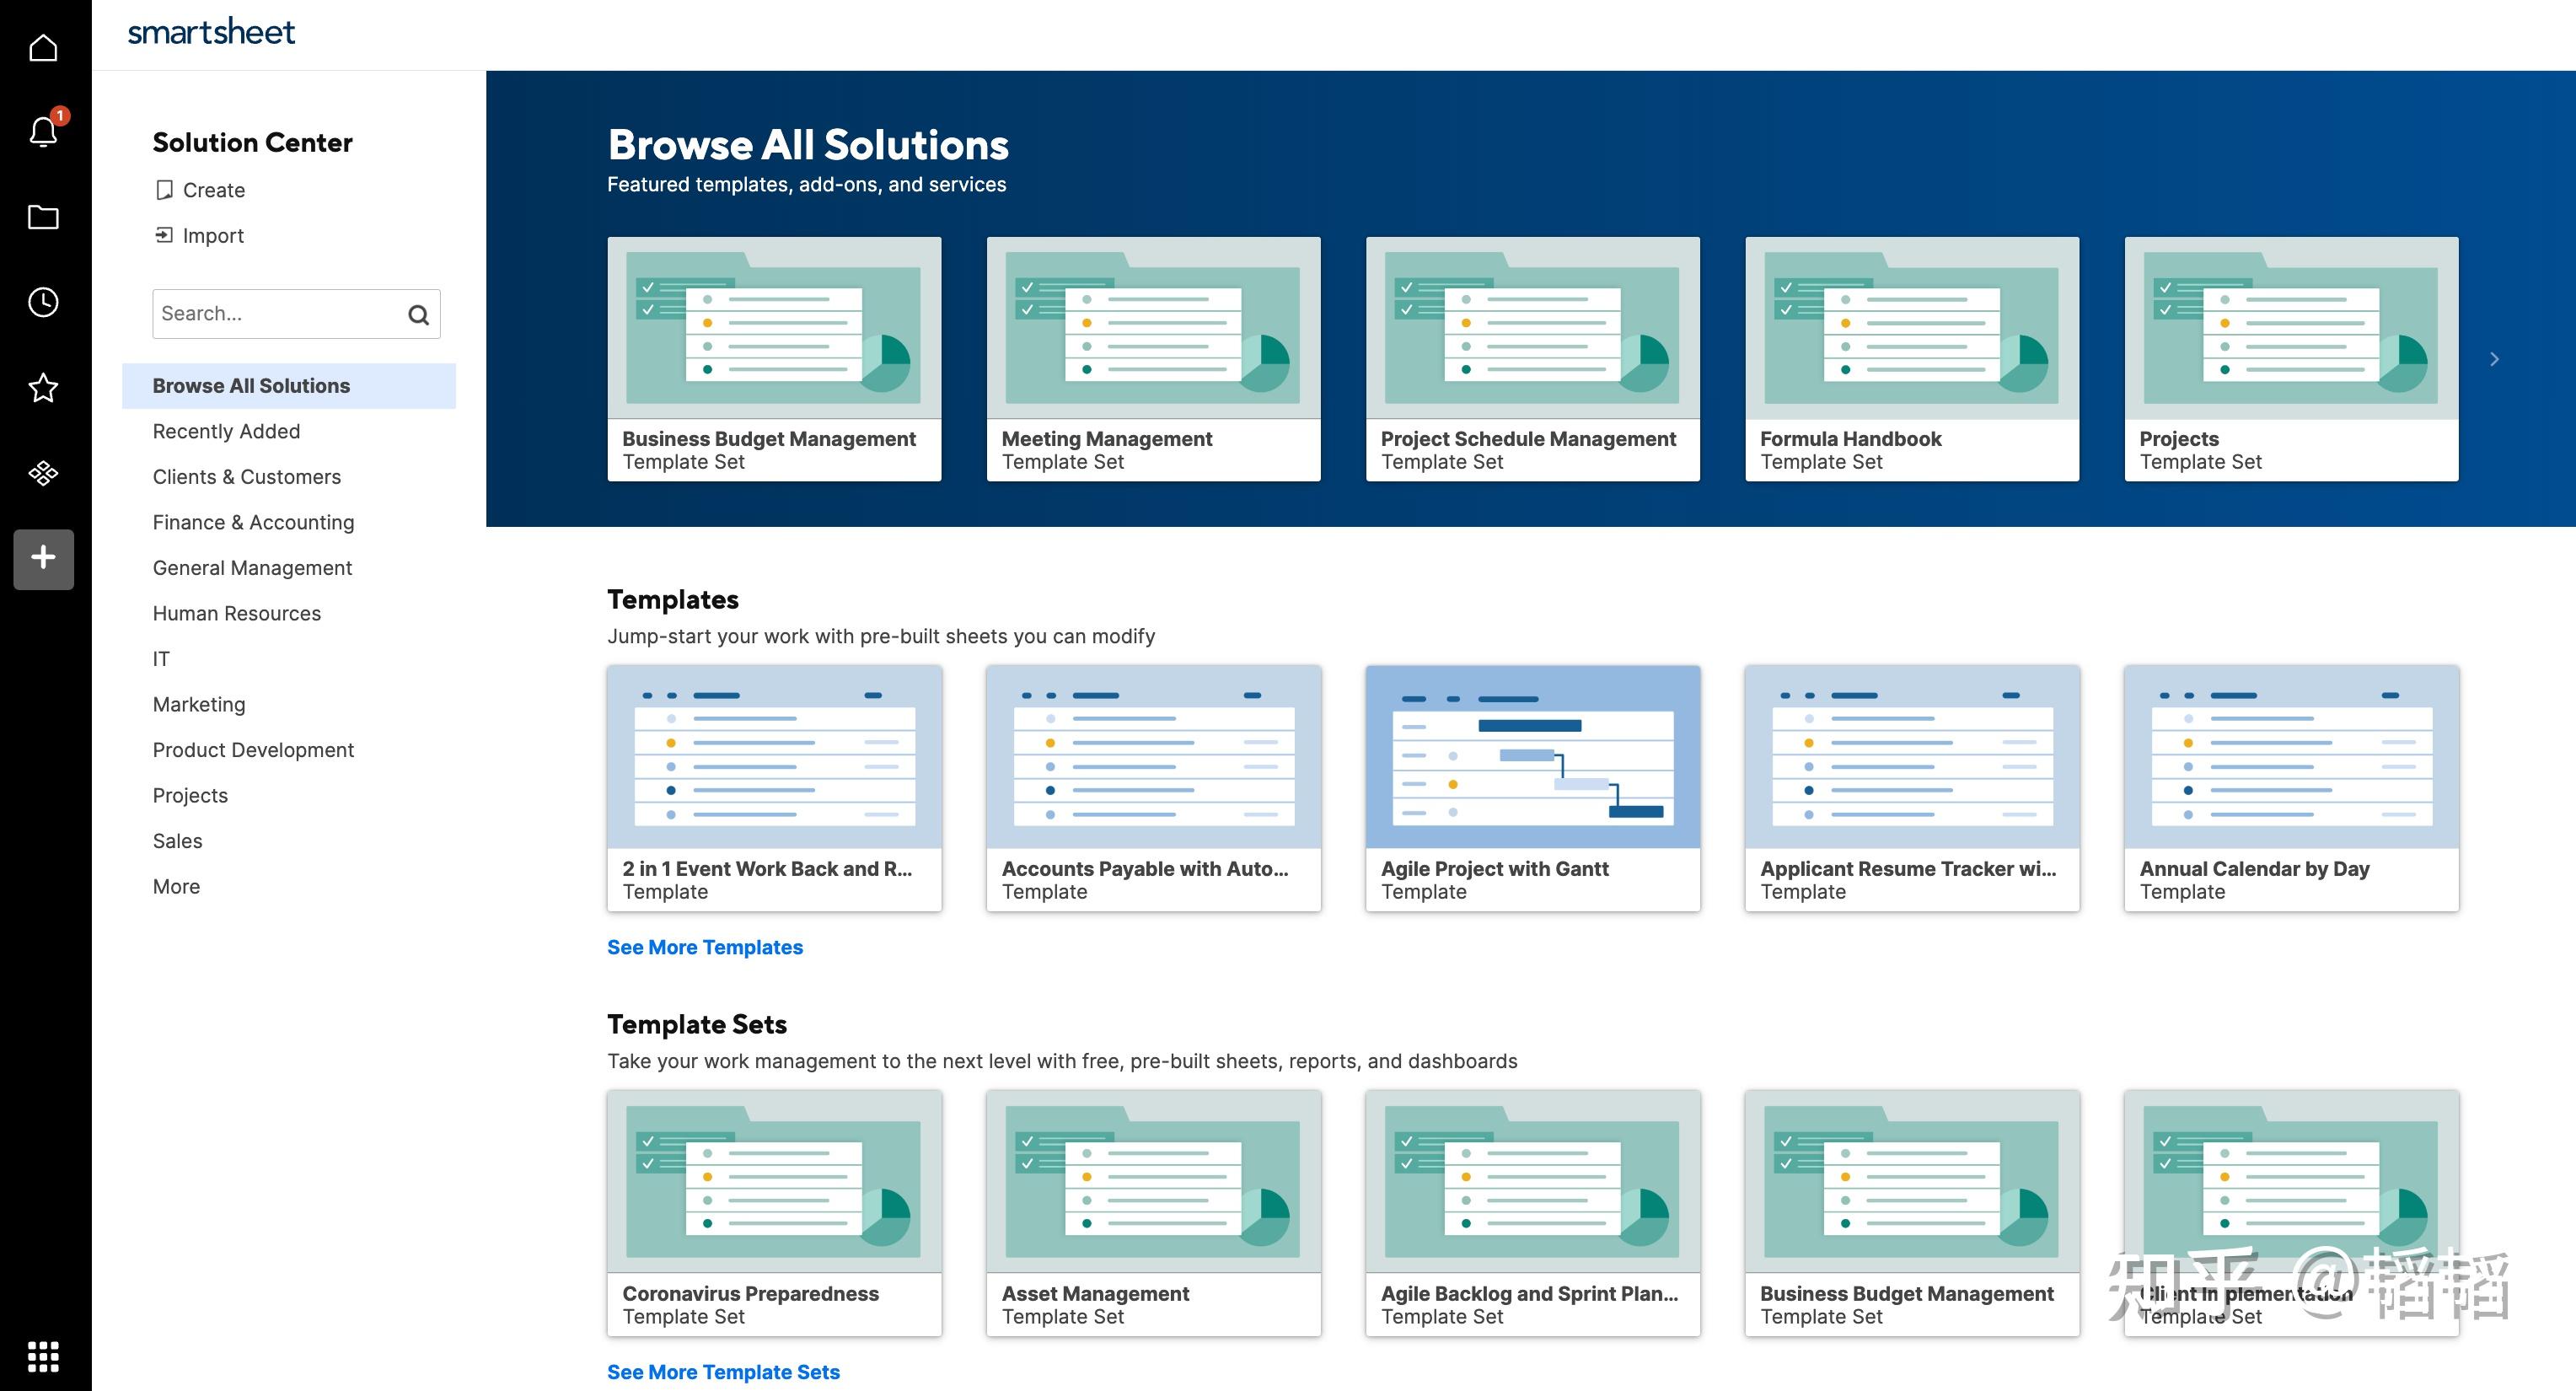Open the Browse folder icon
The image size is (2576, 1391).
[43, 217]
